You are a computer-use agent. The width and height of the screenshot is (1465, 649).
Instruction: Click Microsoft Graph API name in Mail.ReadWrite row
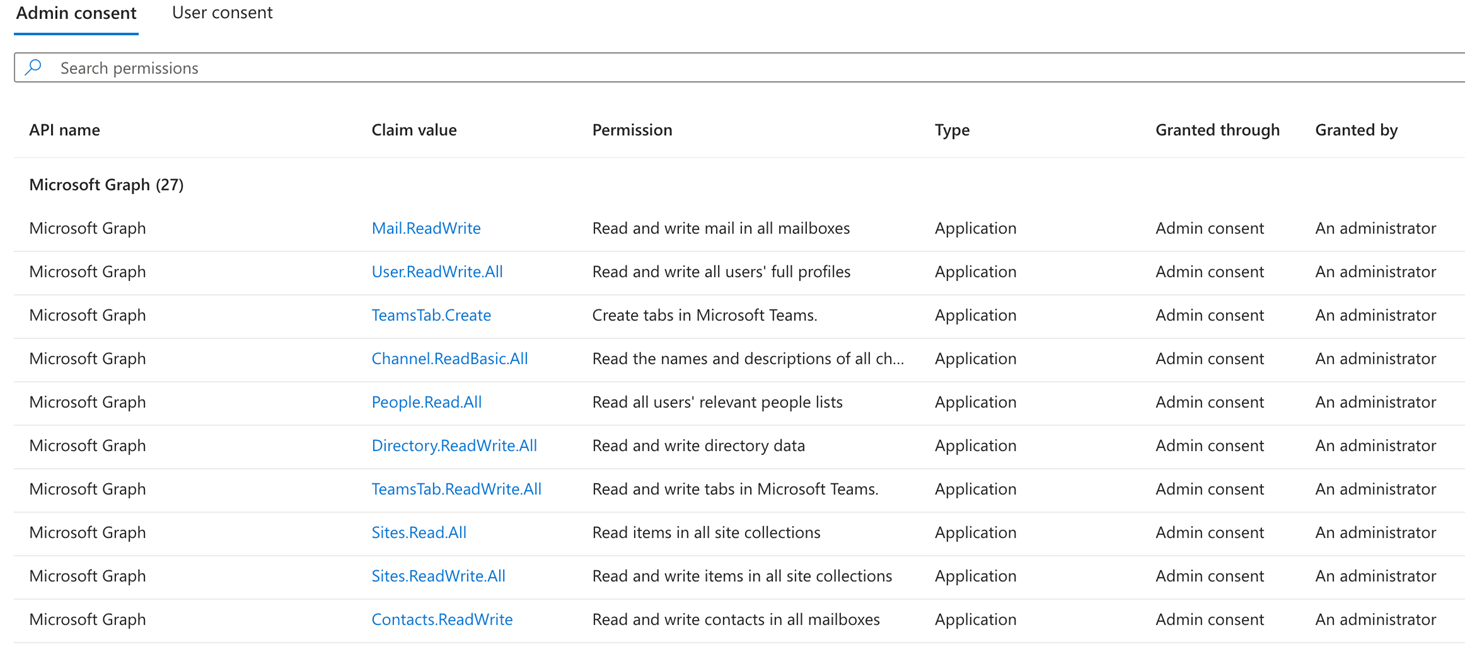tap(87, 228)
